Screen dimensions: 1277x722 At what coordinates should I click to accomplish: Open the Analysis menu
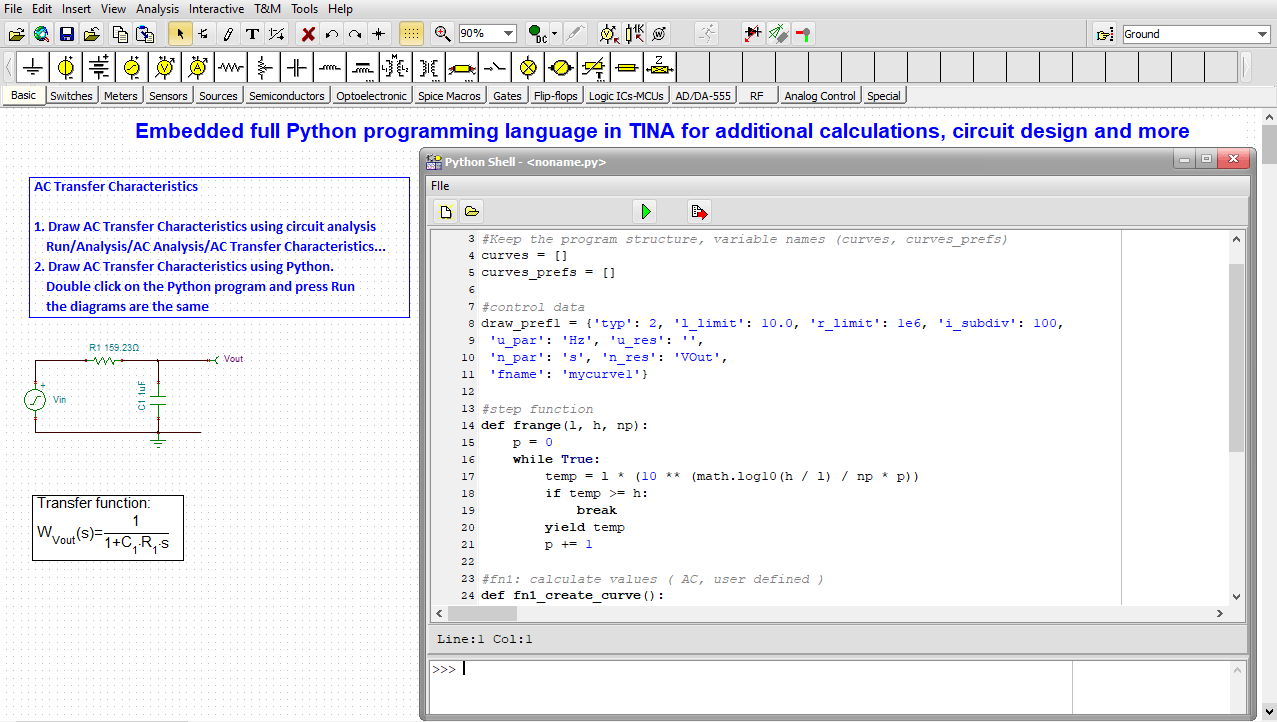(x=157, y=9)
